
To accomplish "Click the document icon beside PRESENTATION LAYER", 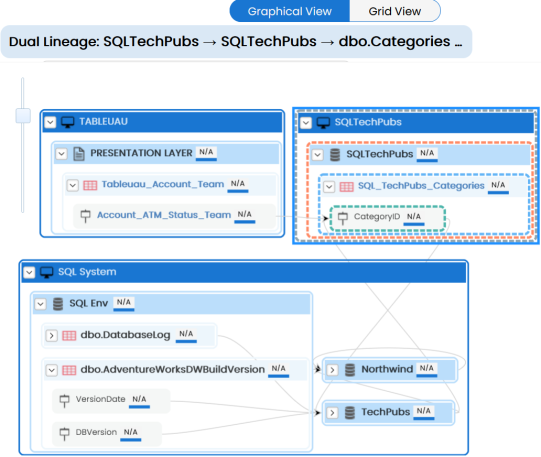I will [79, 154].
